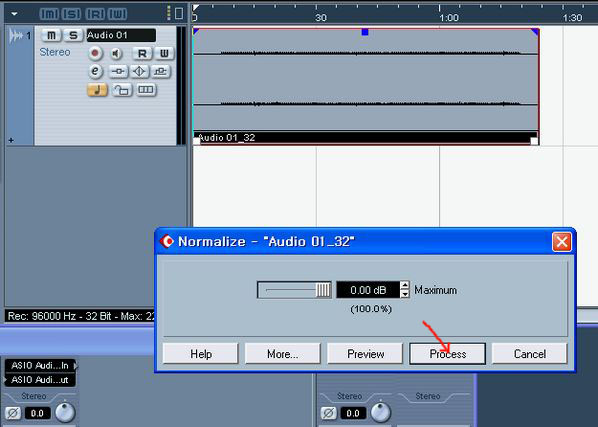Toggle the Monitor speaker button
598x427 pixels.
coord(116,54)
